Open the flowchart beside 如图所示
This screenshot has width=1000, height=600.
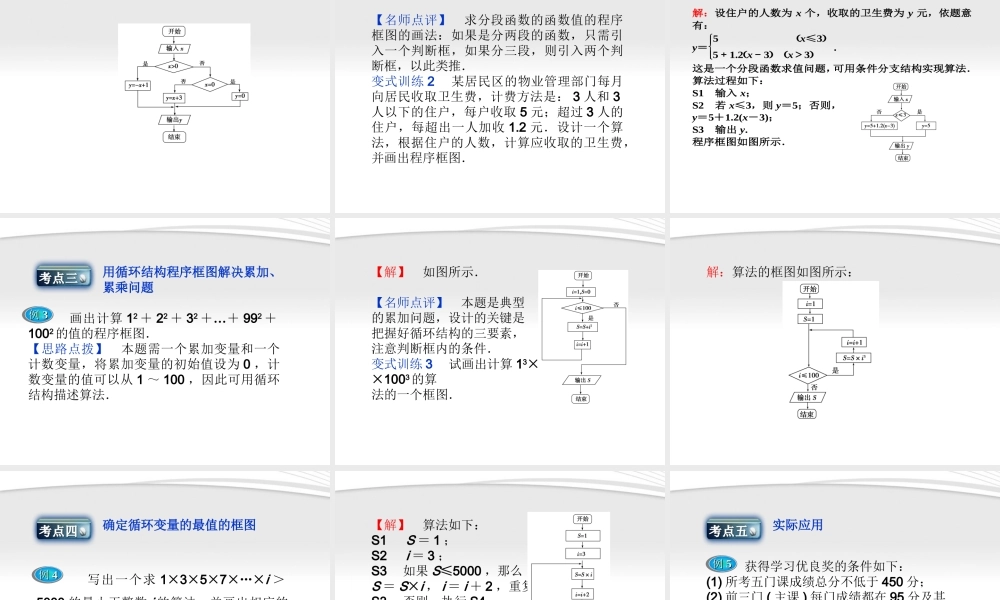click(x=583, y=337)
